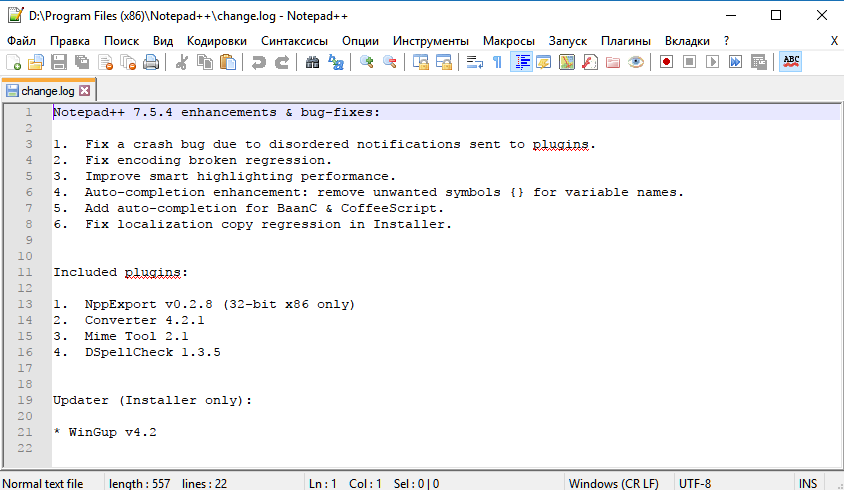This screenshot has width=844, height=490.
Task: Toggle the ABC spell check icon
Action: (791, 62)
